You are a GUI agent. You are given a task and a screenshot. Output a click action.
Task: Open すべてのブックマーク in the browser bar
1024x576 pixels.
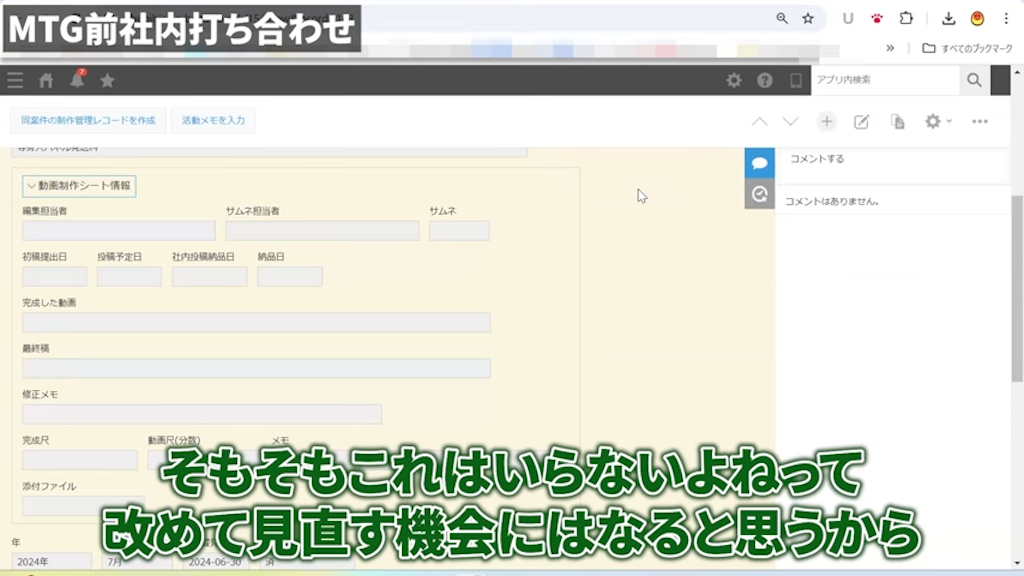(x=965, y=47)
